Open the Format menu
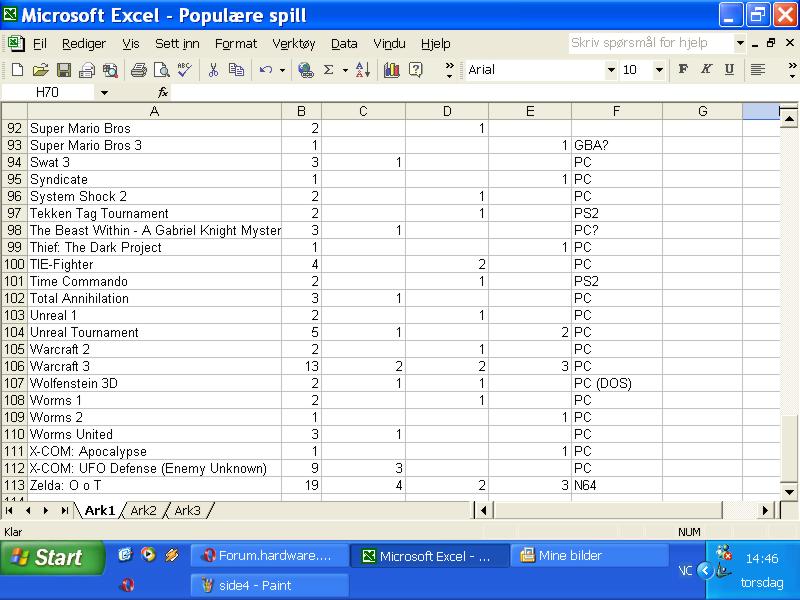This screenshot has height=600, width=800. pyautogui.click(x=236, y=44)
